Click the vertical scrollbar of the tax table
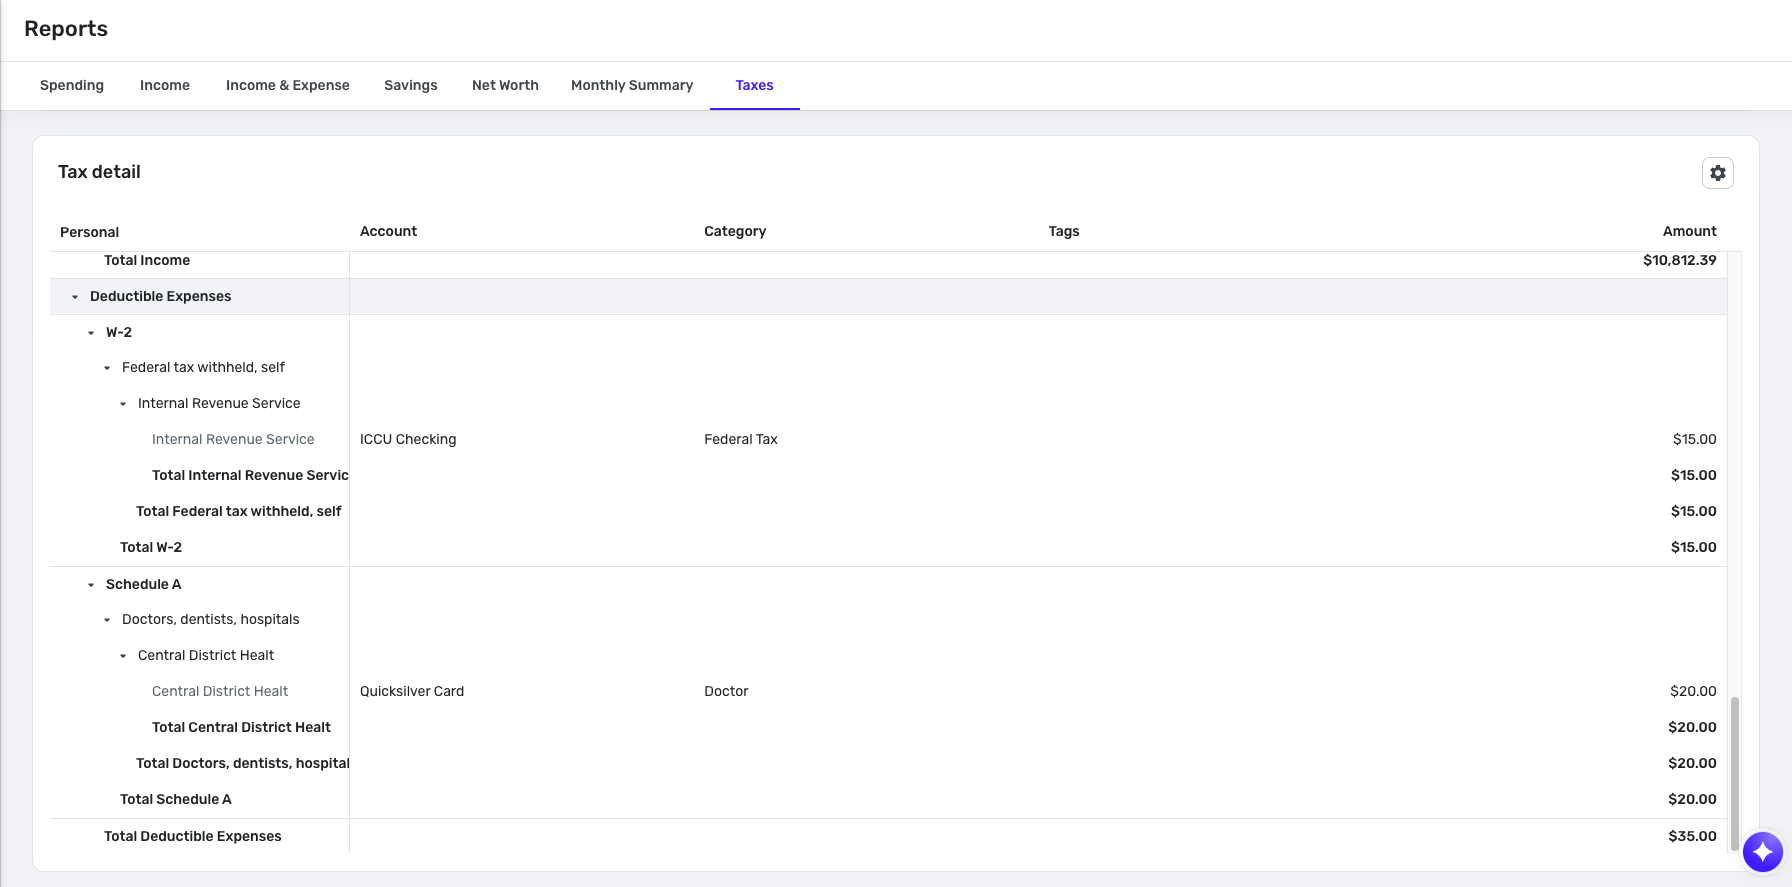This screenshot has height=887, width=1792. tap(1735, 773)
